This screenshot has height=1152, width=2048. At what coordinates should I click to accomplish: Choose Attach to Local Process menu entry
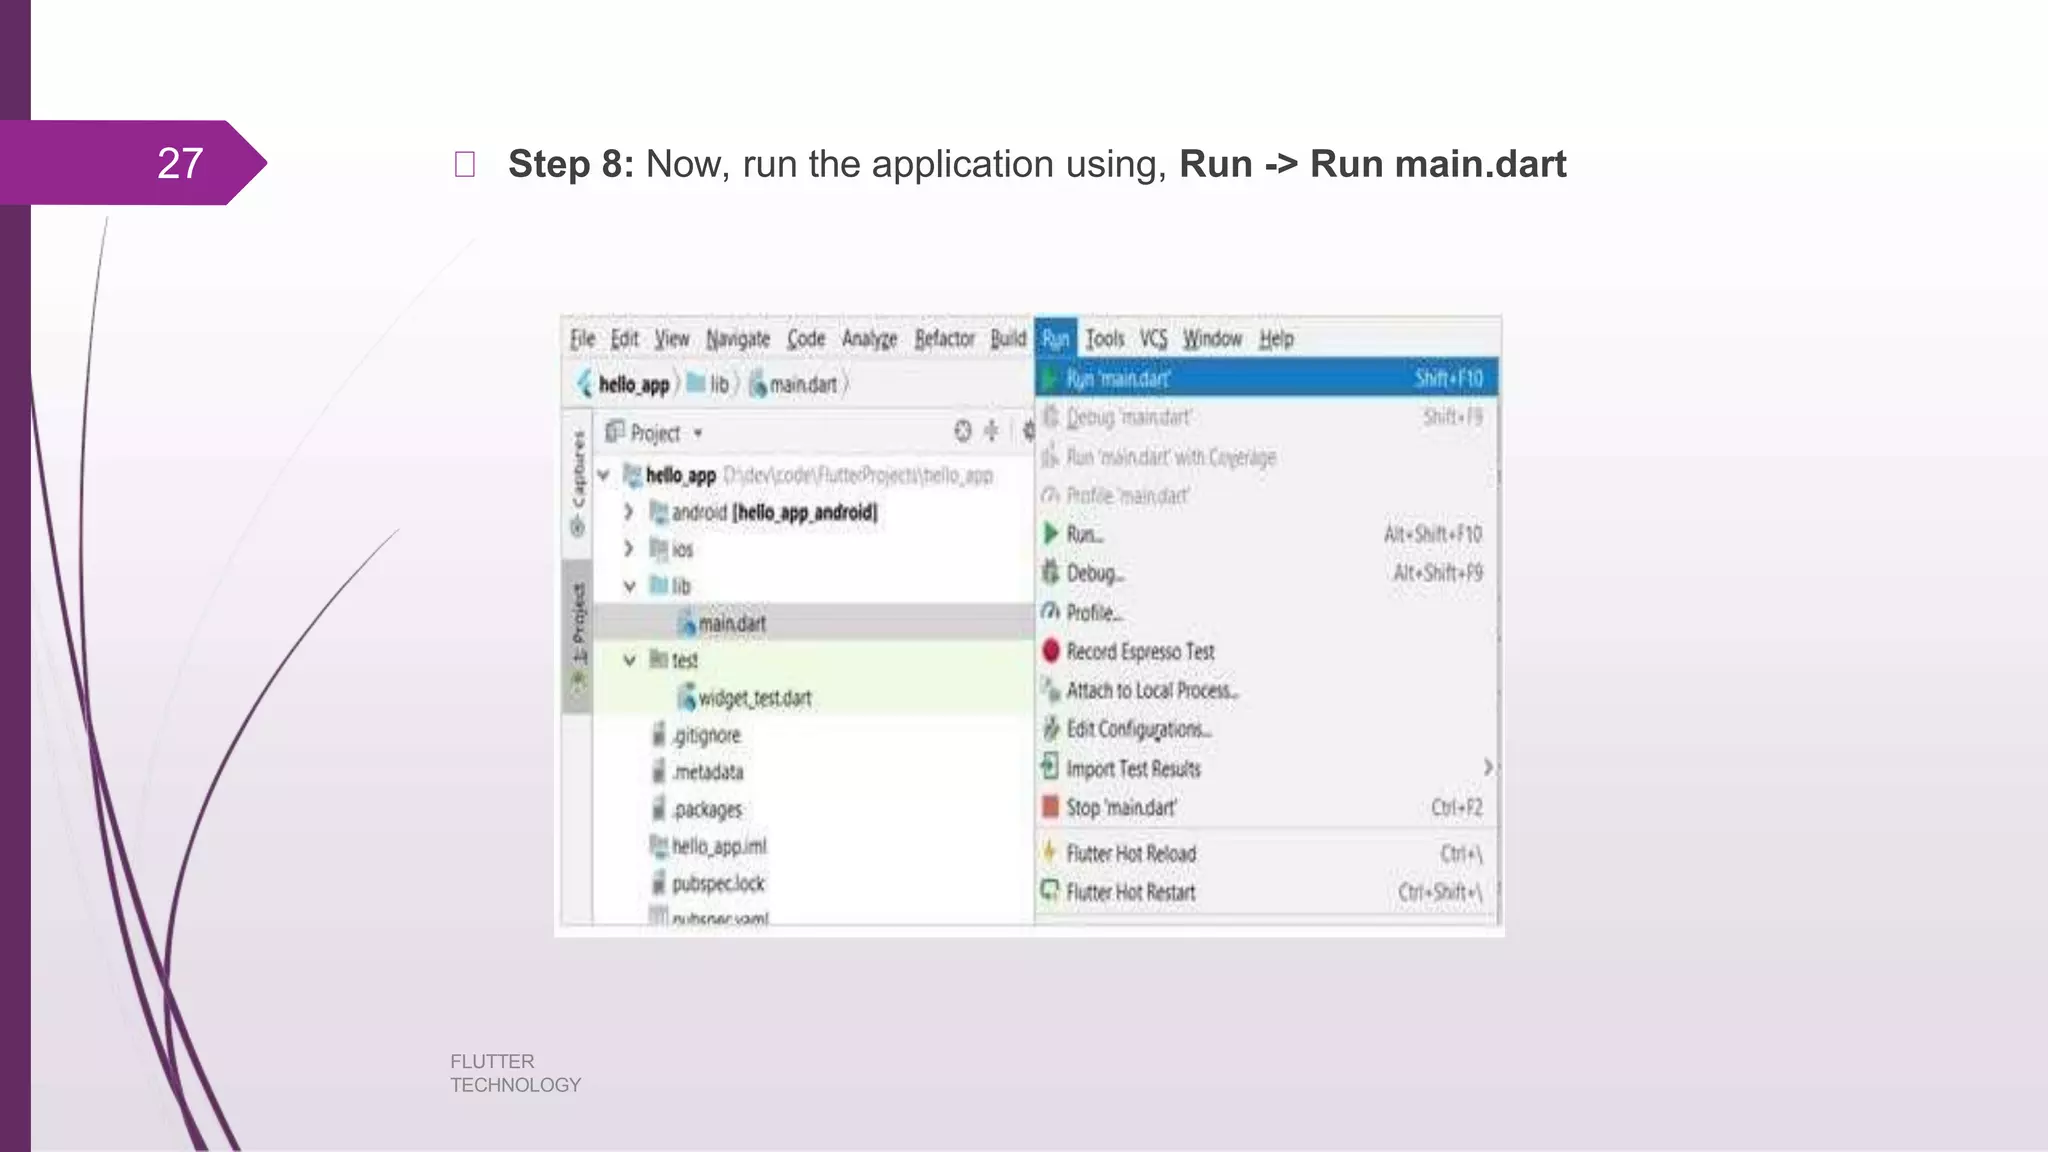pos(1151,690)
